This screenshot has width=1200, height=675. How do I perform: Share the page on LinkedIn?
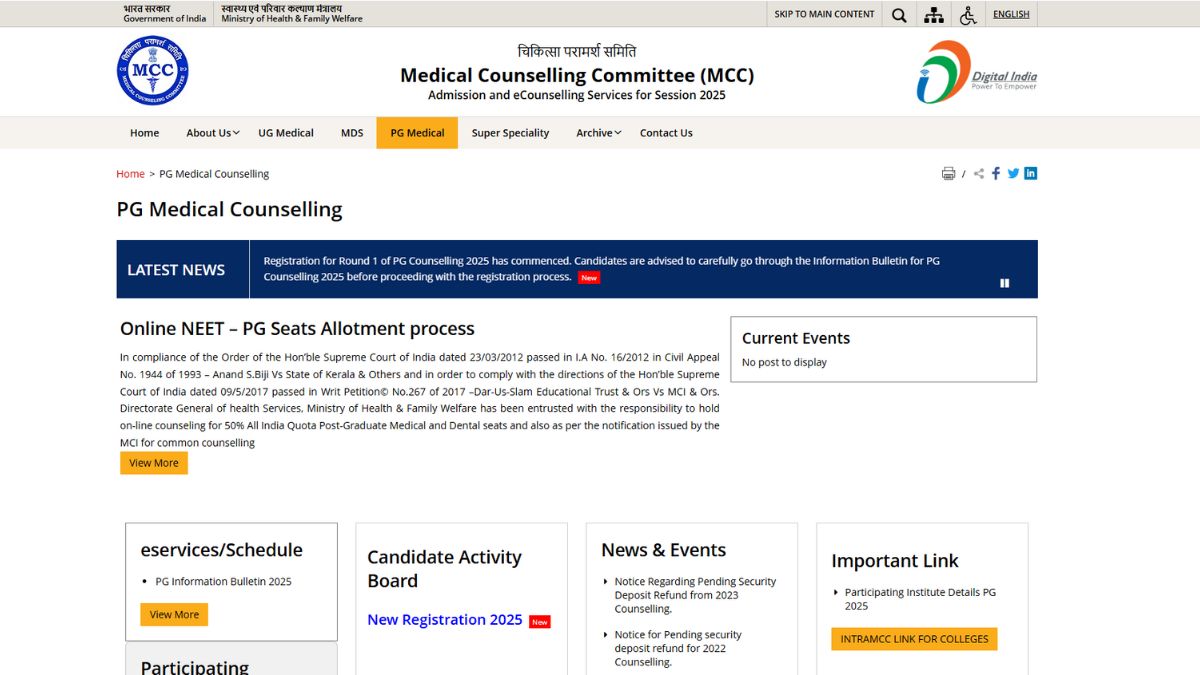point(1031,174)
